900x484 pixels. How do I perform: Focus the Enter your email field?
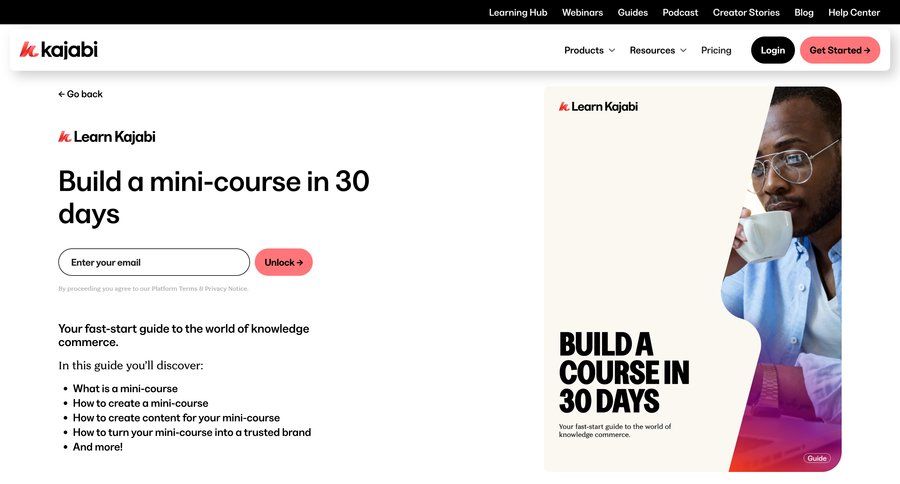(154, 262)
